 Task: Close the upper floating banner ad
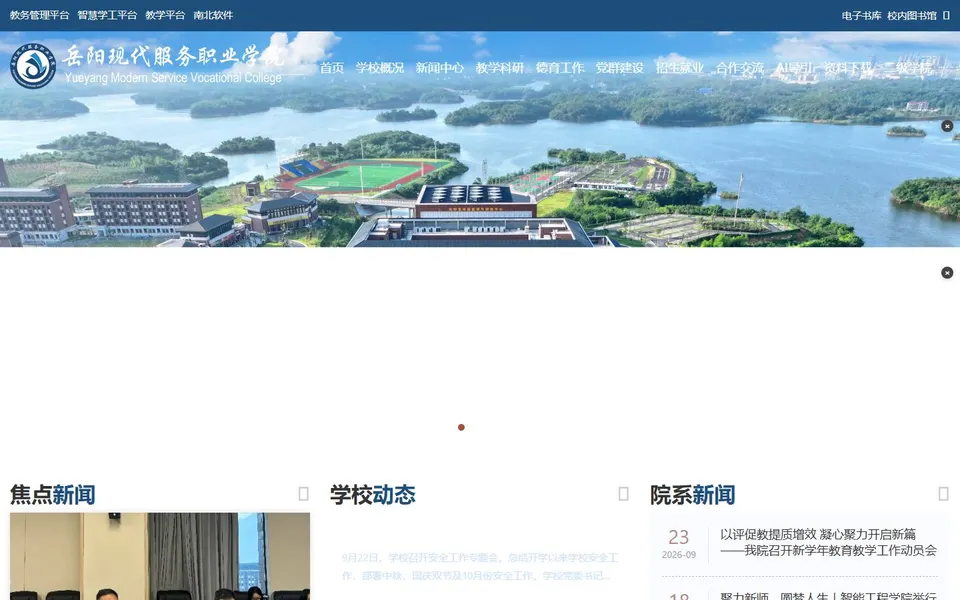947,126
